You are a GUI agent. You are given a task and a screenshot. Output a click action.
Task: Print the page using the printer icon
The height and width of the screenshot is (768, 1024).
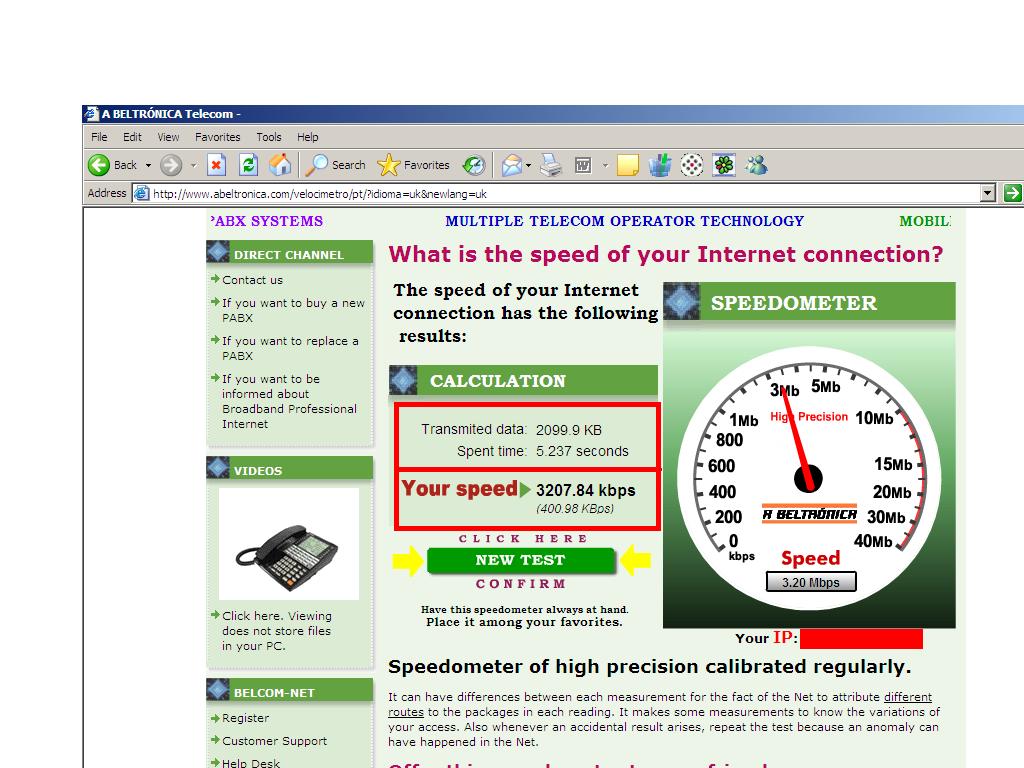(551, 165)
